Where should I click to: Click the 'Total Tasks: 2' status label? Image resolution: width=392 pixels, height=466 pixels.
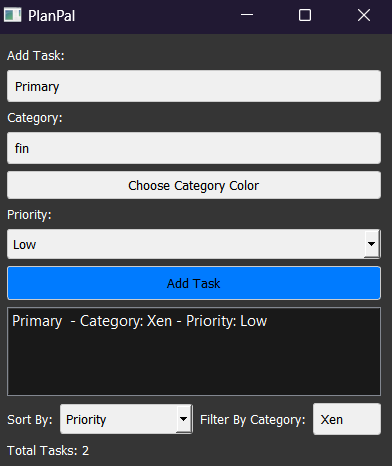(x=48, y=451)
